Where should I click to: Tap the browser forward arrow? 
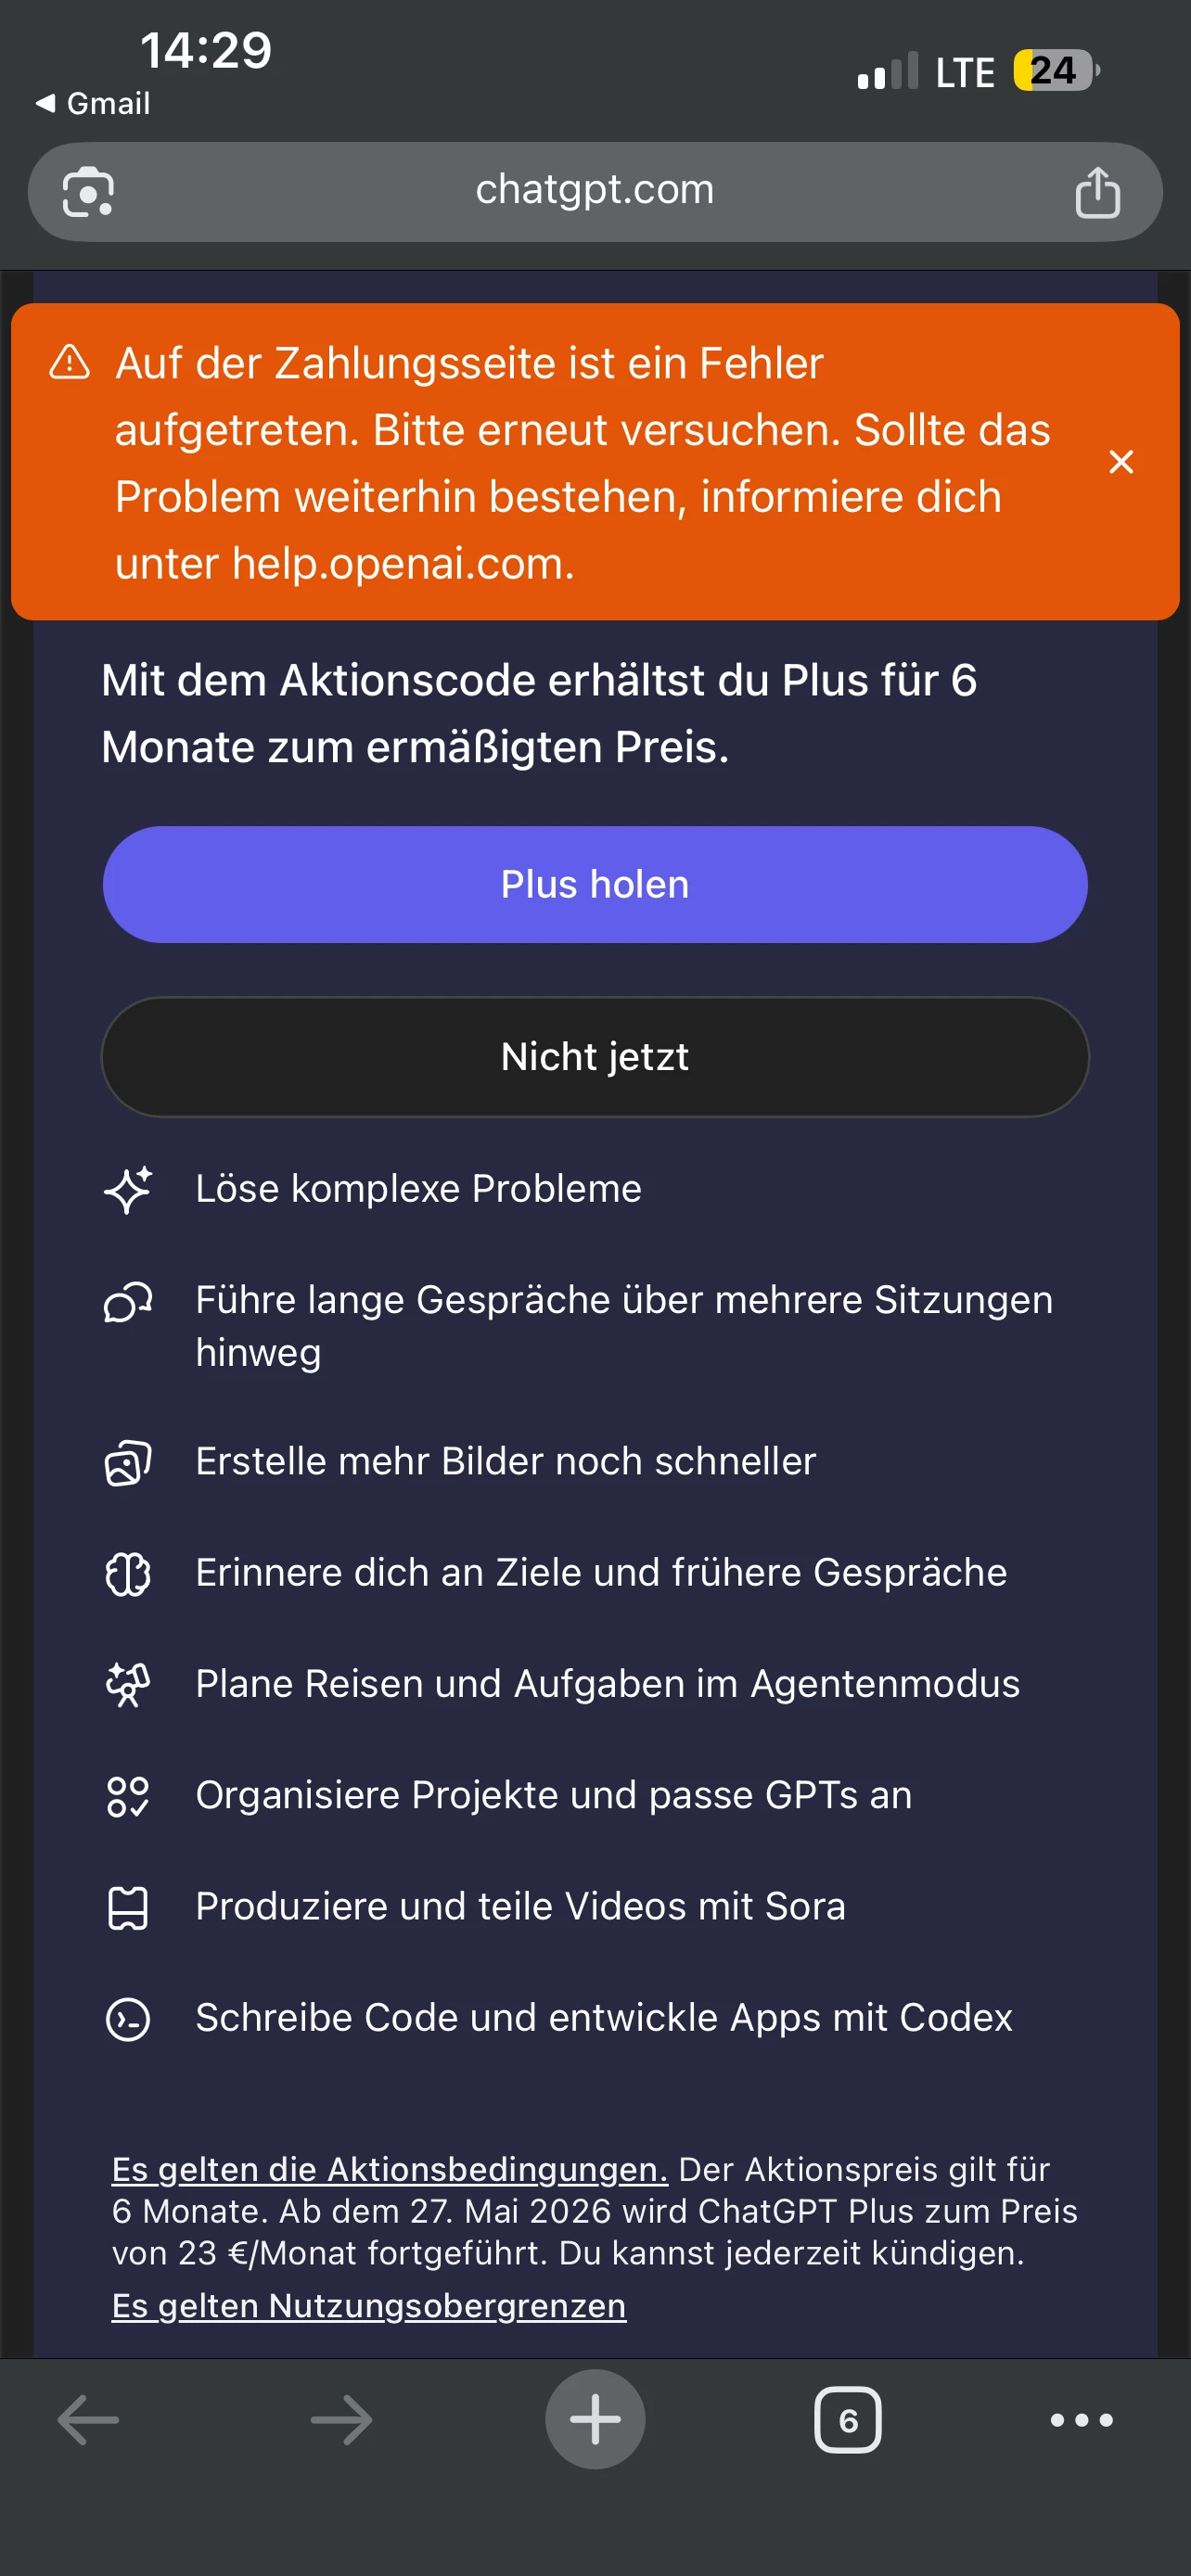click(341, 2420)
